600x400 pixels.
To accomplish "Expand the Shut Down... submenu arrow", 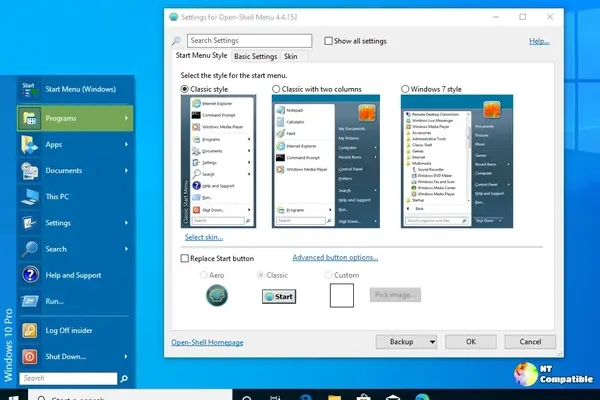I will pos(126,356).
